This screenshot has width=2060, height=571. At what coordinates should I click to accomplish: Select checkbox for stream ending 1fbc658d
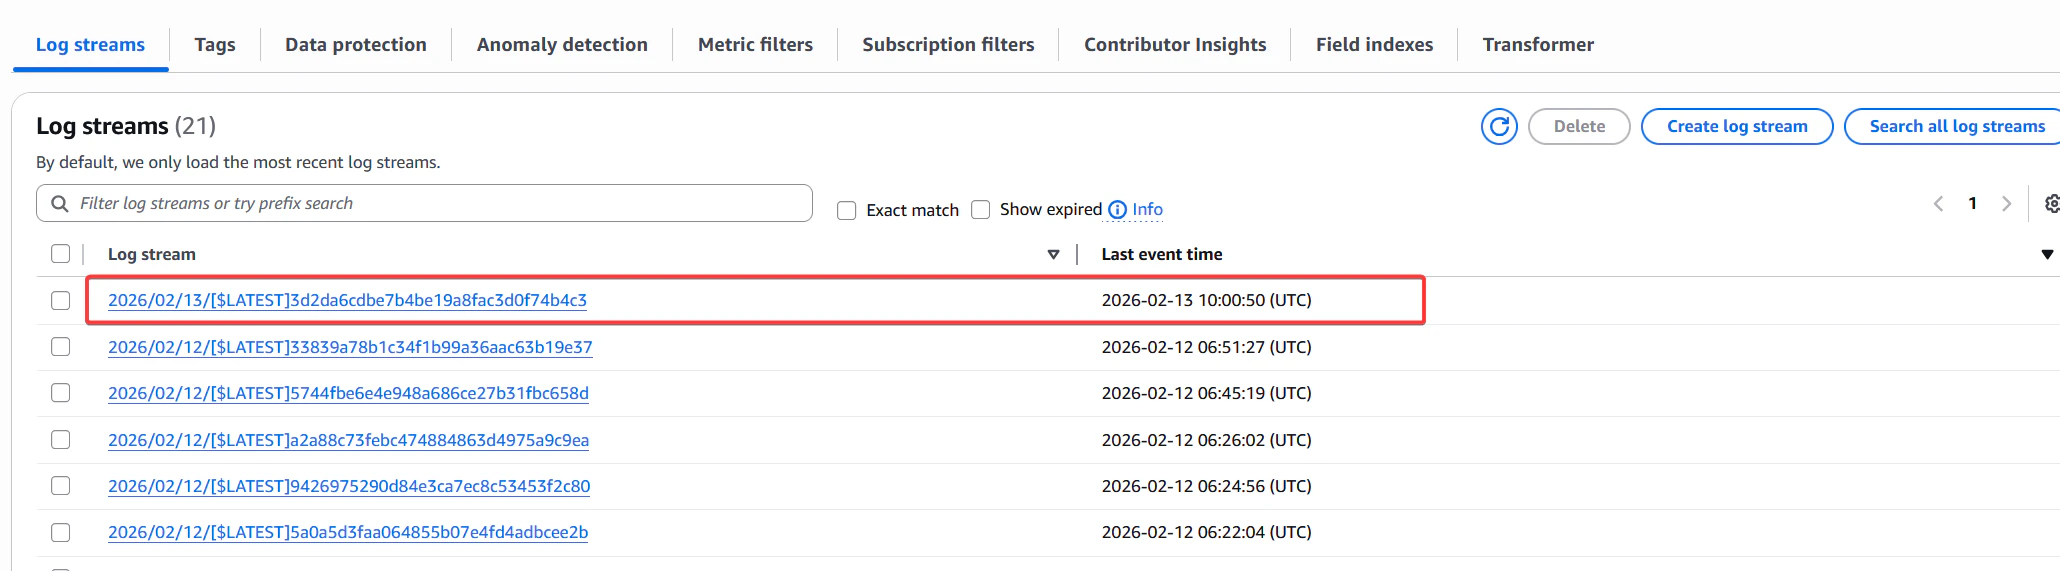[x=61, y=393]
